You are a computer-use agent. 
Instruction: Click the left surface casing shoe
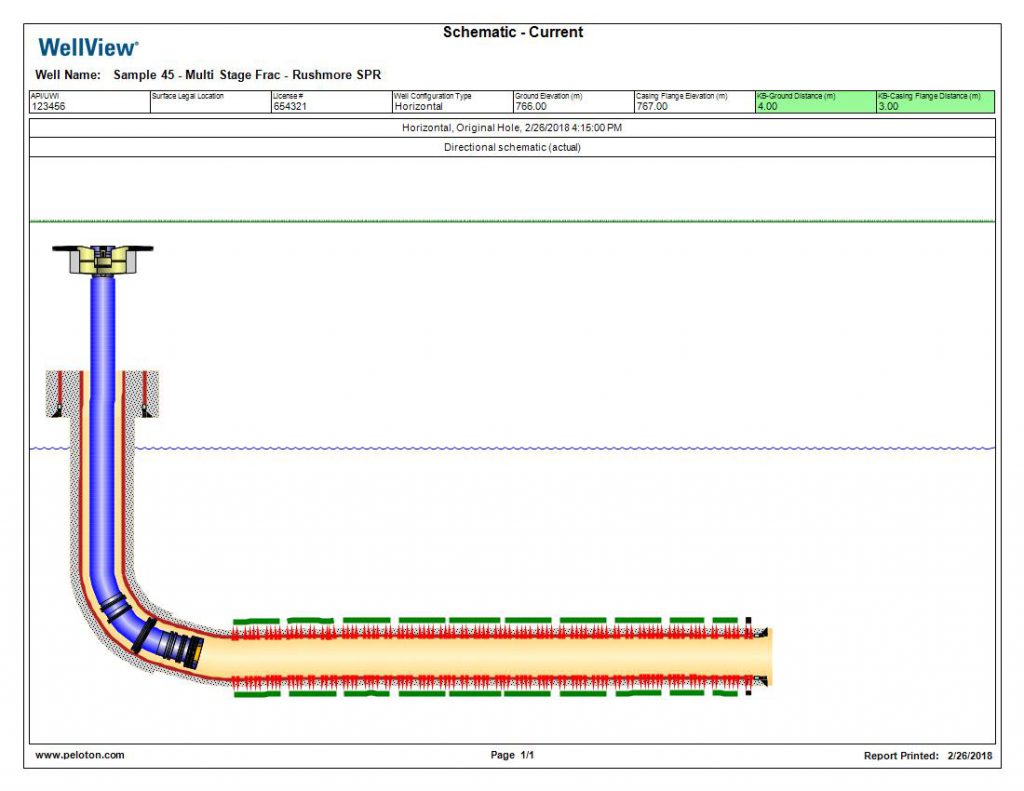pyautogui.click(x=57, y=409)
